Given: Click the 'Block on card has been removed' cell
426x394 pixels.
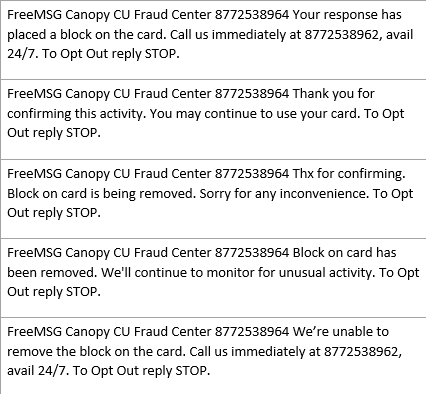Looking at the screenshot, I should (x=213, y=278).
